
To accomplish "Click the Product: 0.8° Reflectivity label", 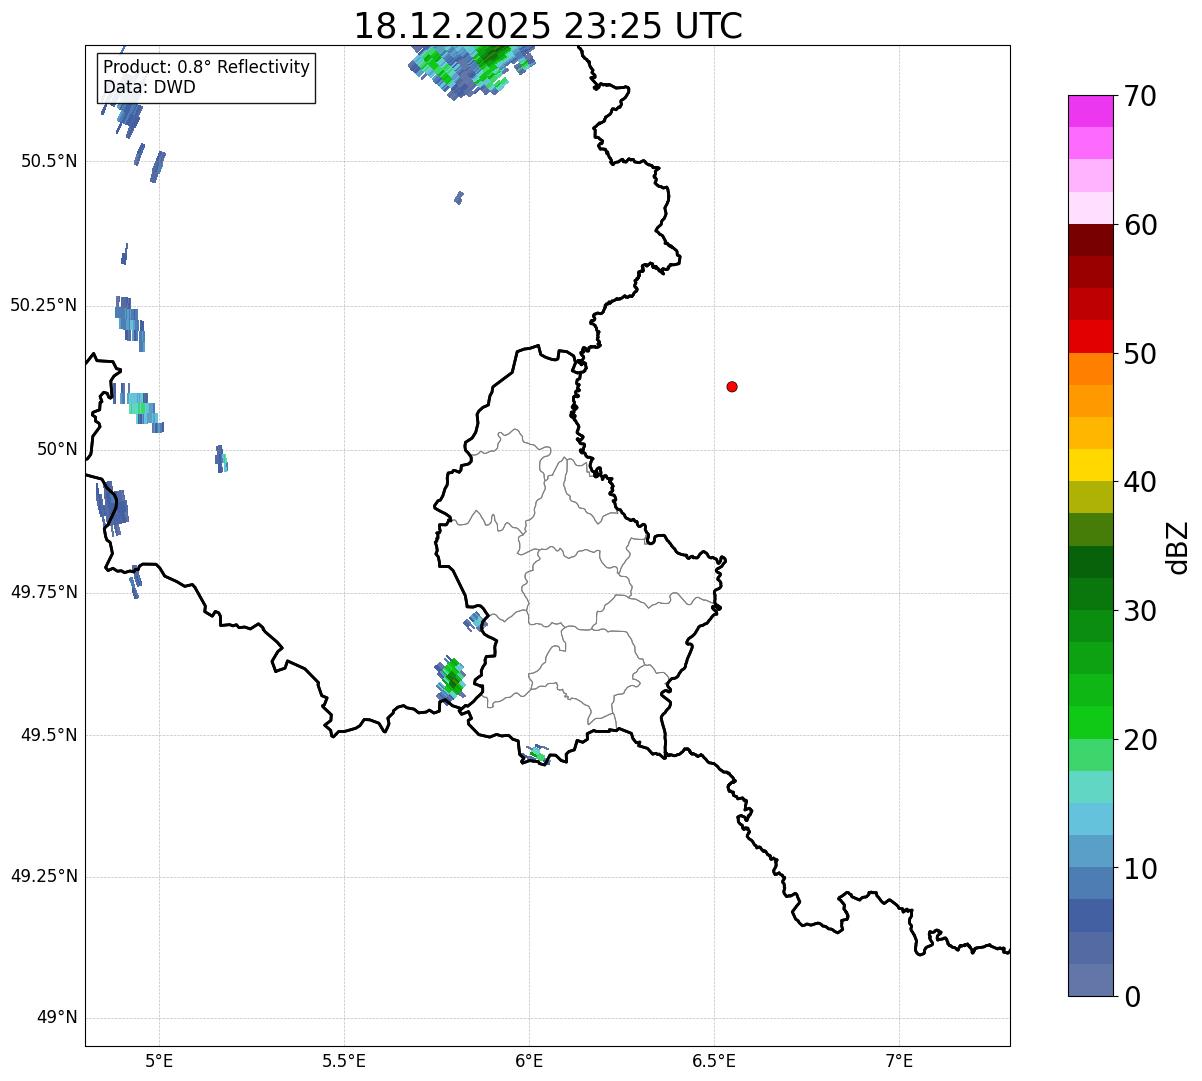I will pyautogui.click(x=207, y=67).
